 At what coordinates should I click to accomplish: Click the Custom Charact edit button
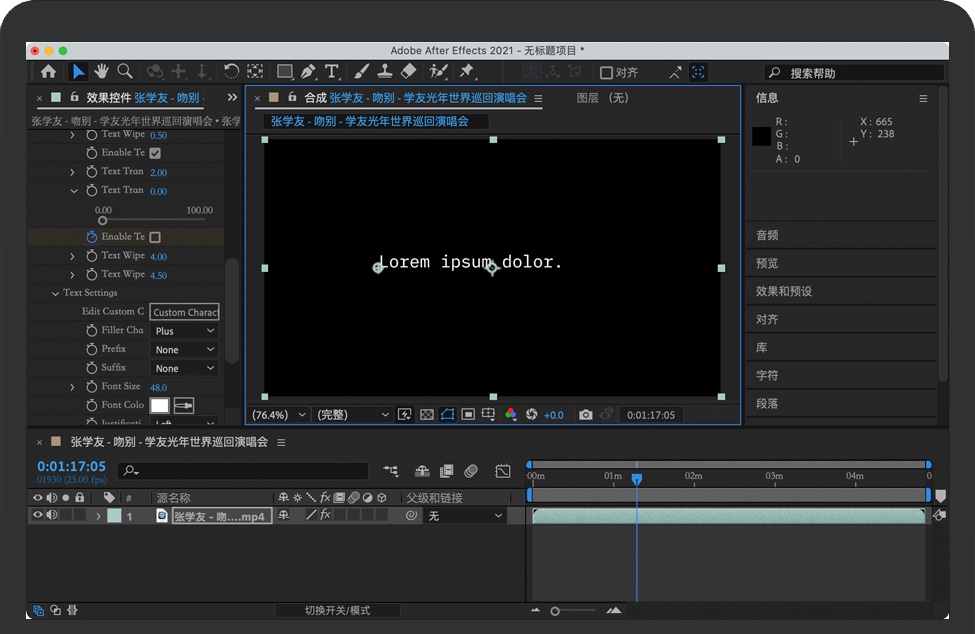coord(185,312)
